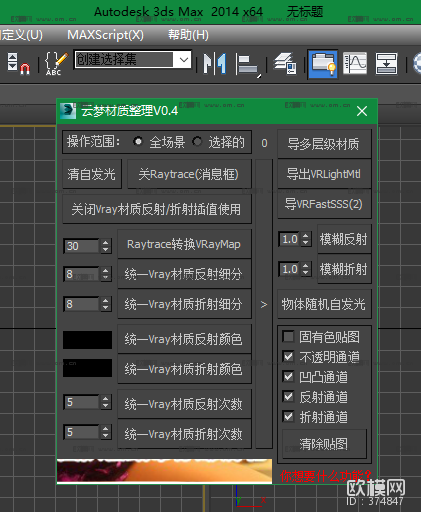
Task: Click the 统一Vray材质折射颜色 button
Action: click(184, 369)
